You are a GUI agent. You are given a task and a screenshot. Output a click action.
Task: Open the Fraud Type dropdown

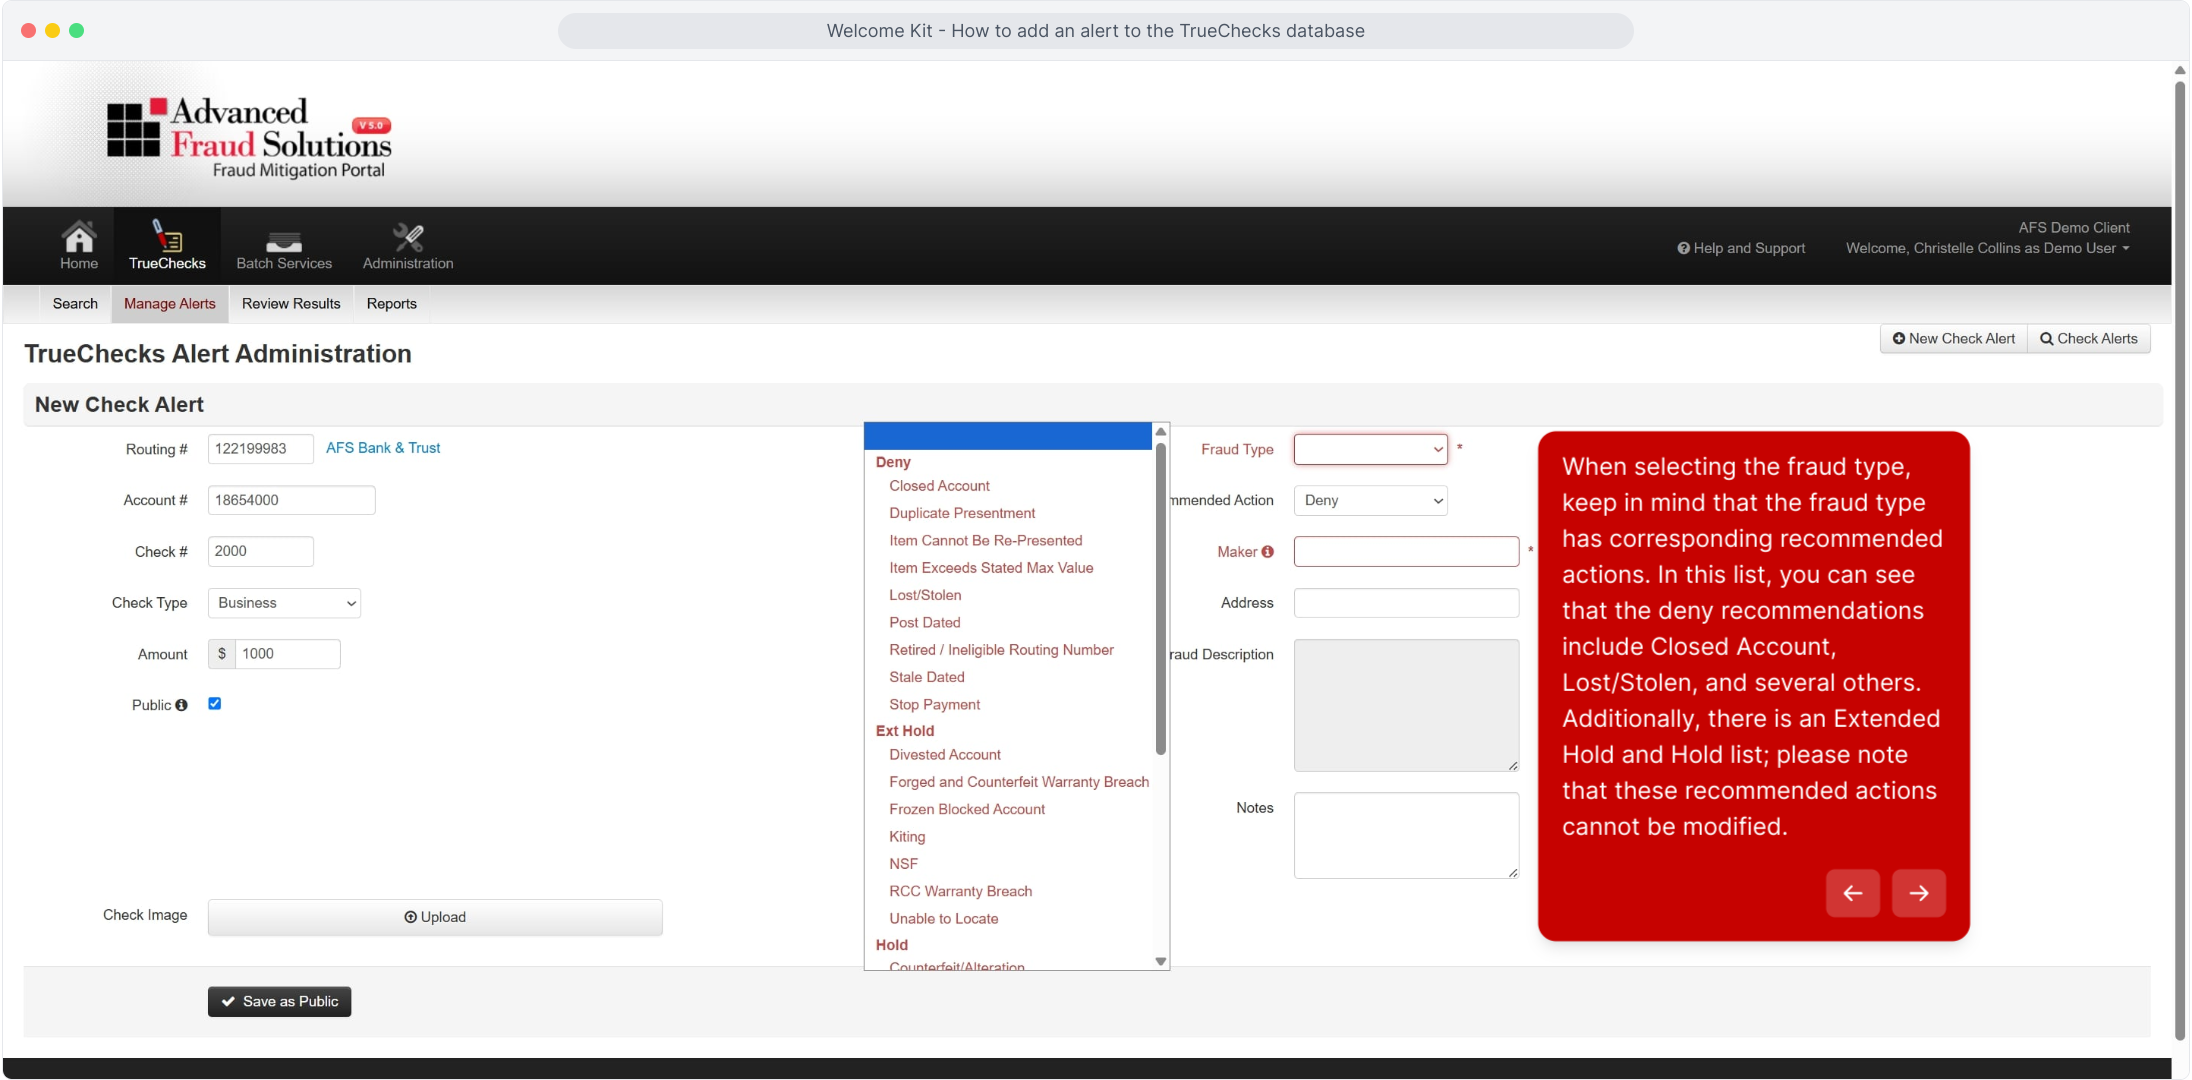(x=1371, y=449)
